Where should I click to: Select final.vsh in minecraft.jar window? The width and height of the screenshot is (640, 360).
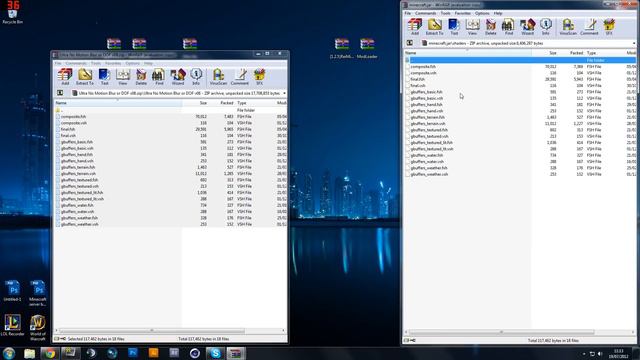(418, 85)
